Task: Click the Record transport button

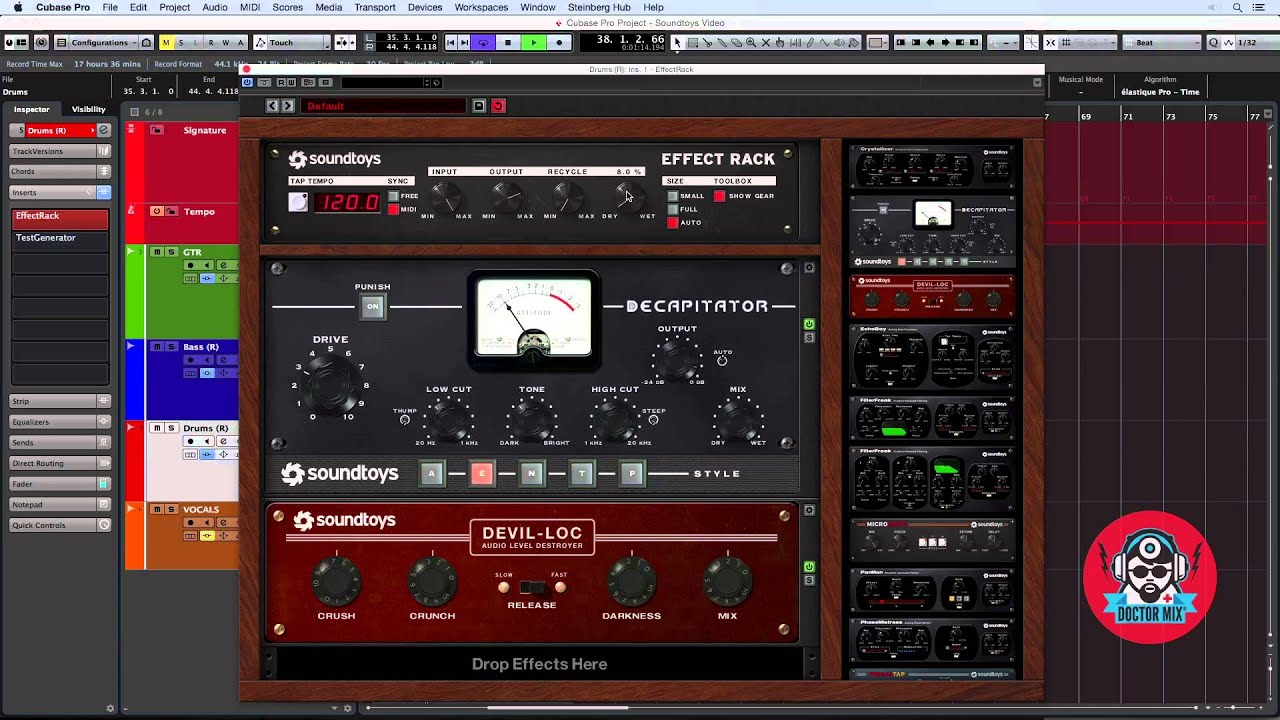Action: [x=559, y=42]
